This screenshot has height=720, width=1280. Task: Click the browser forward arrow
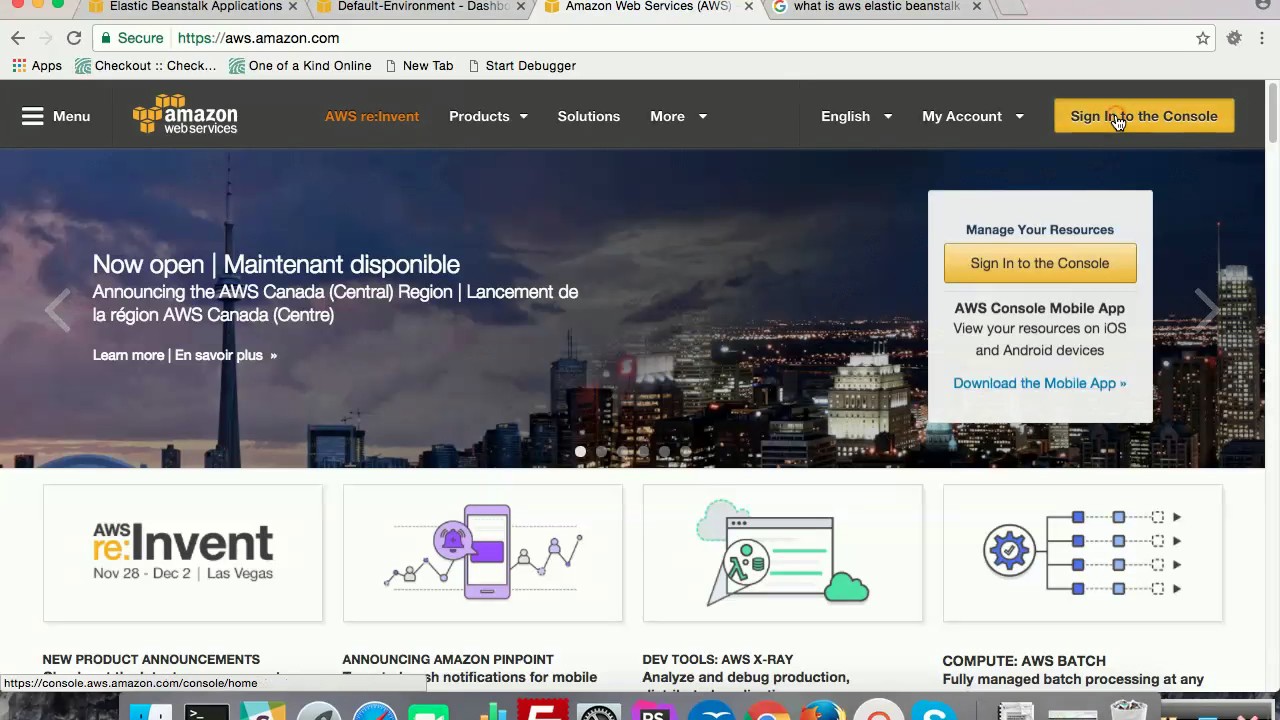coord(45,38)
